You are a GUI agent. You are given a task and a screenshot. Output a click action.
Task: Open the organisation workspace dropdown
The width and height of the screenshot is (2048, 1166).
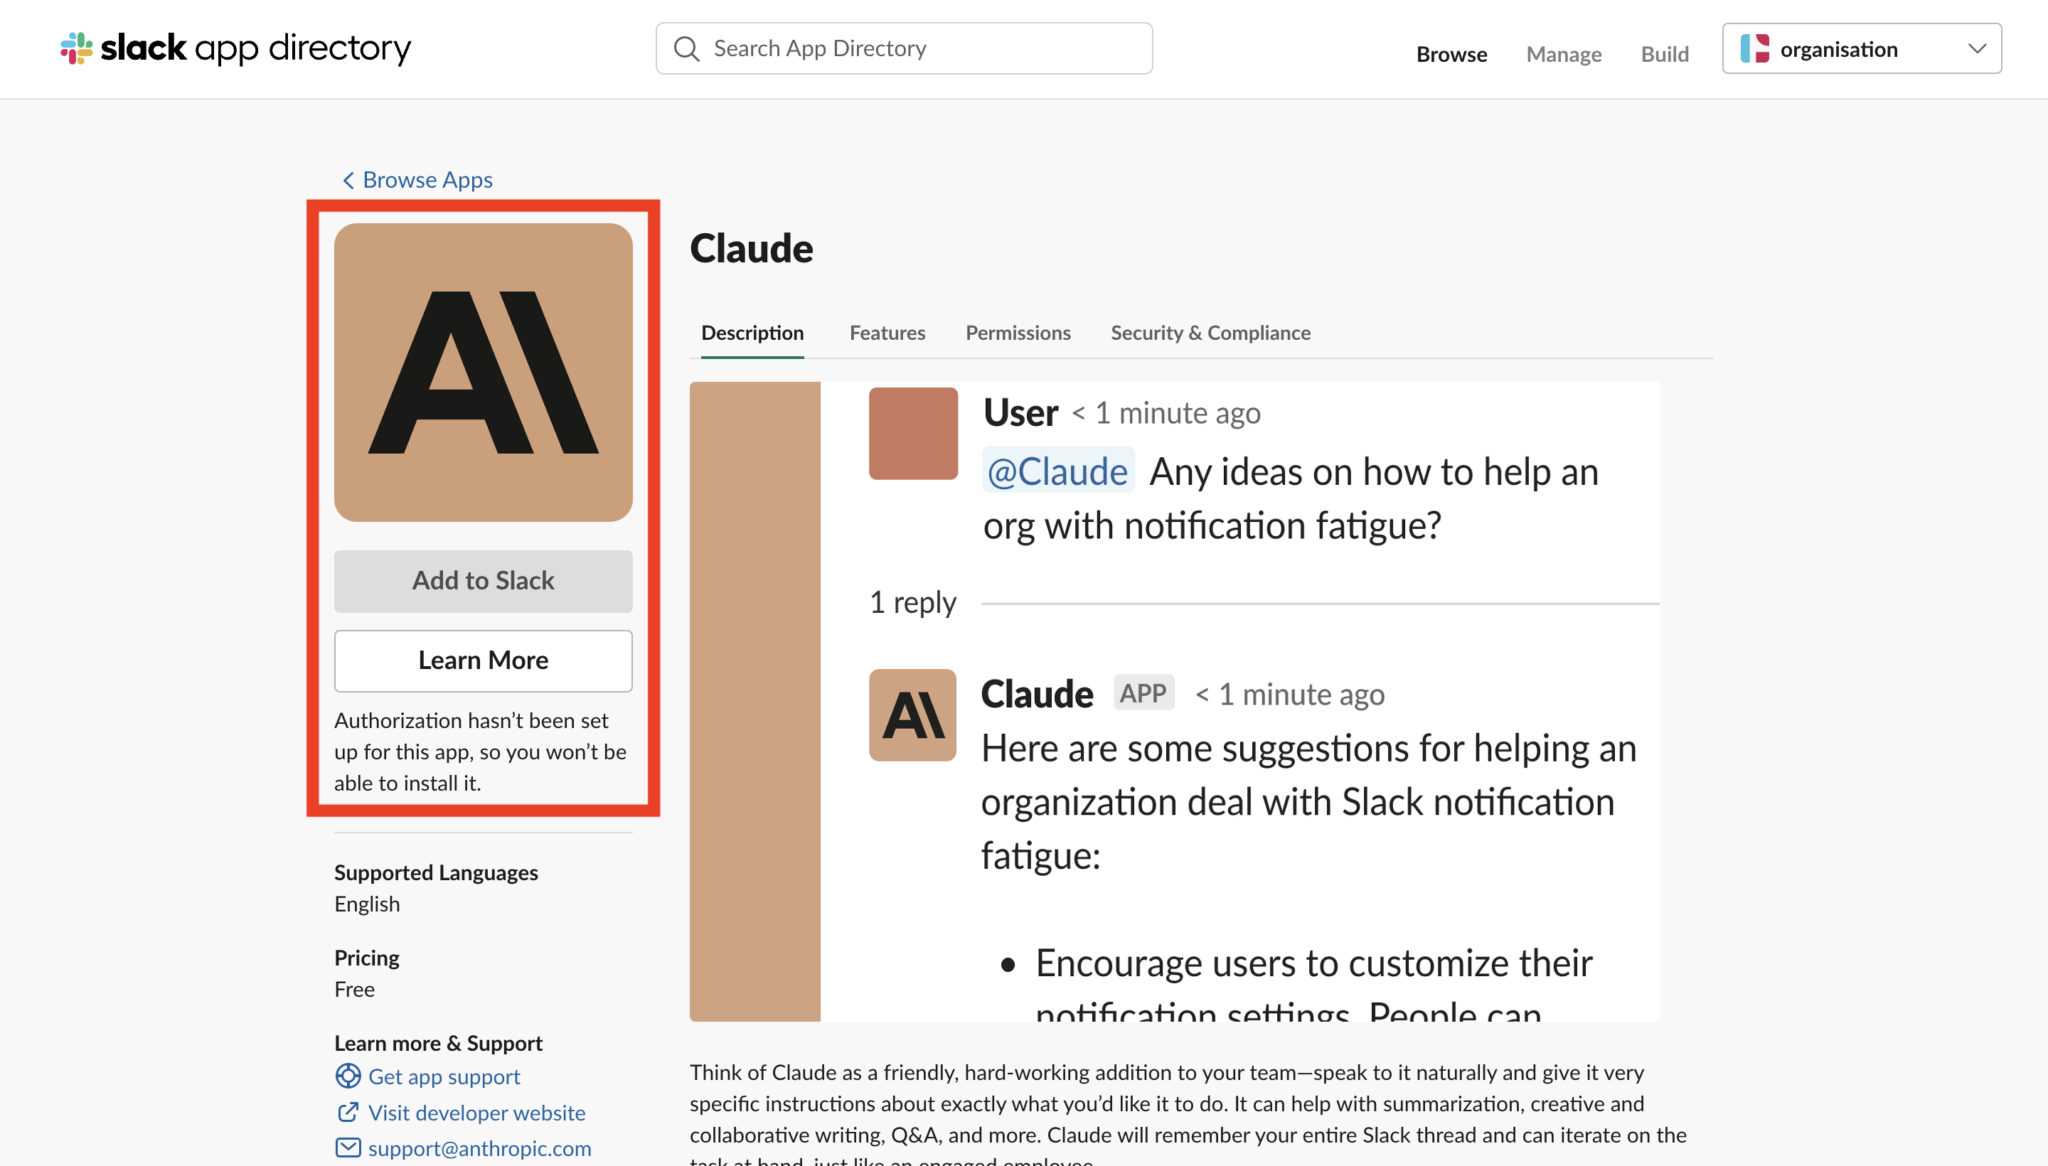(1976, 49)
